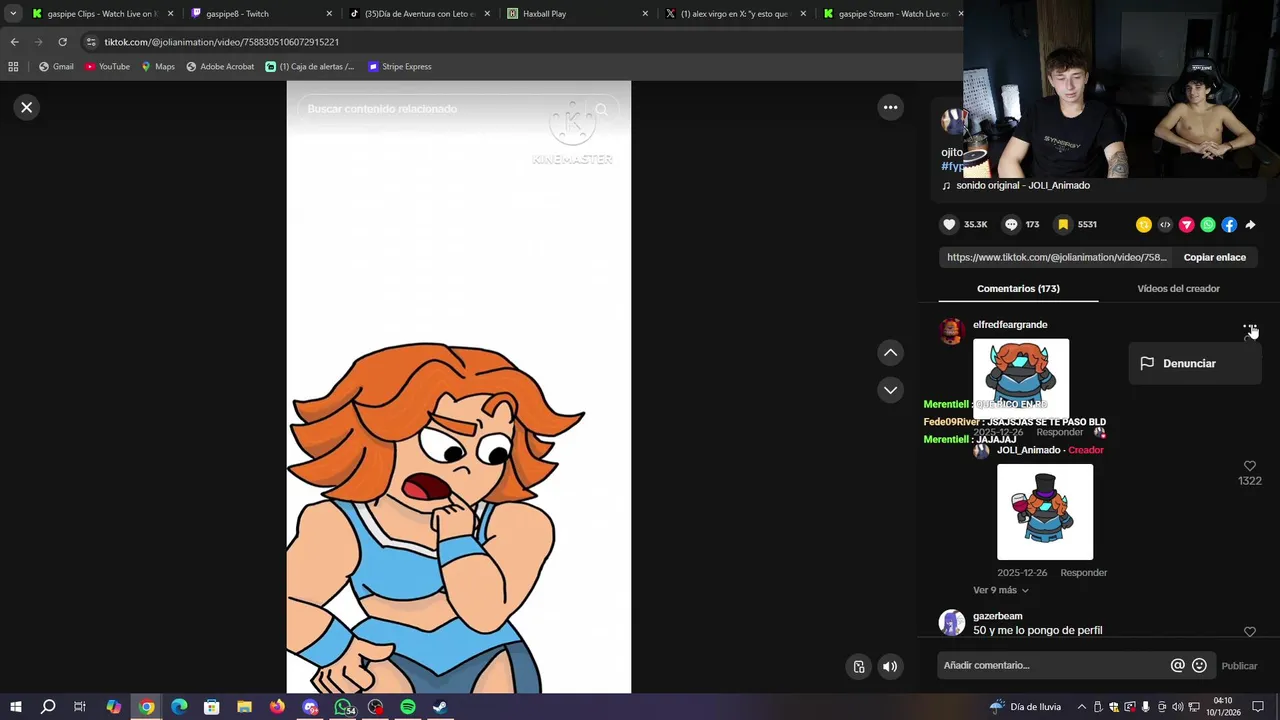Open the Chrome apps grid shortcut
1280x720 pixels.
(x=13, y=67)
